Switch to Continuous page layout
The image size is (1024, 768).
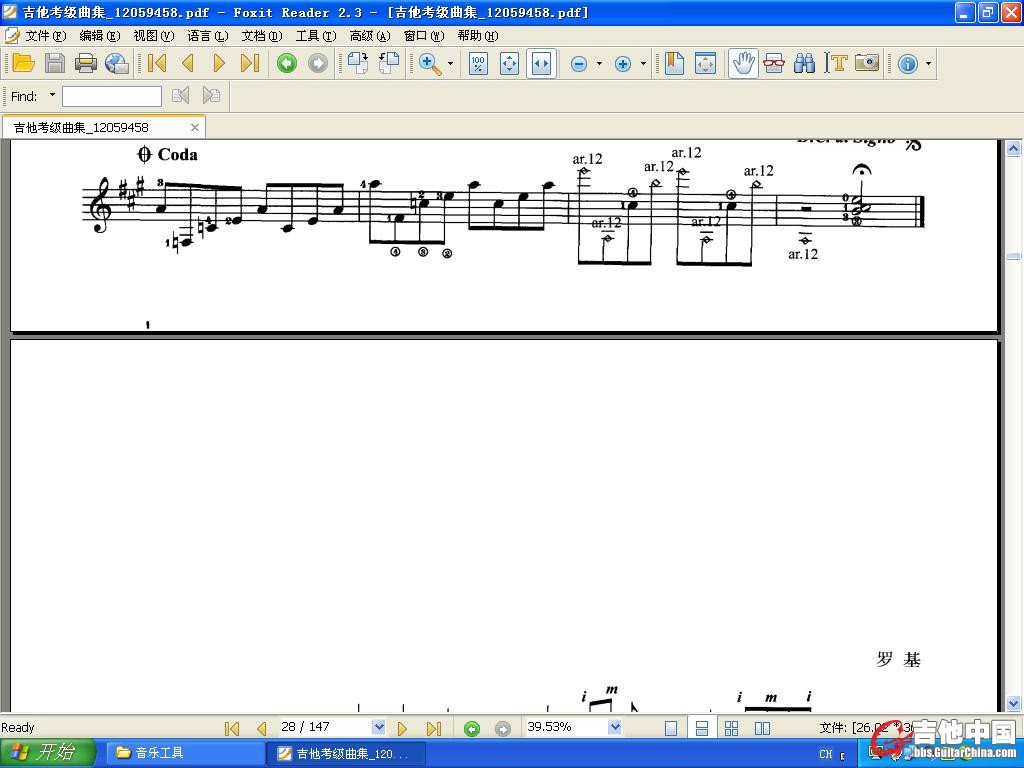702,728
